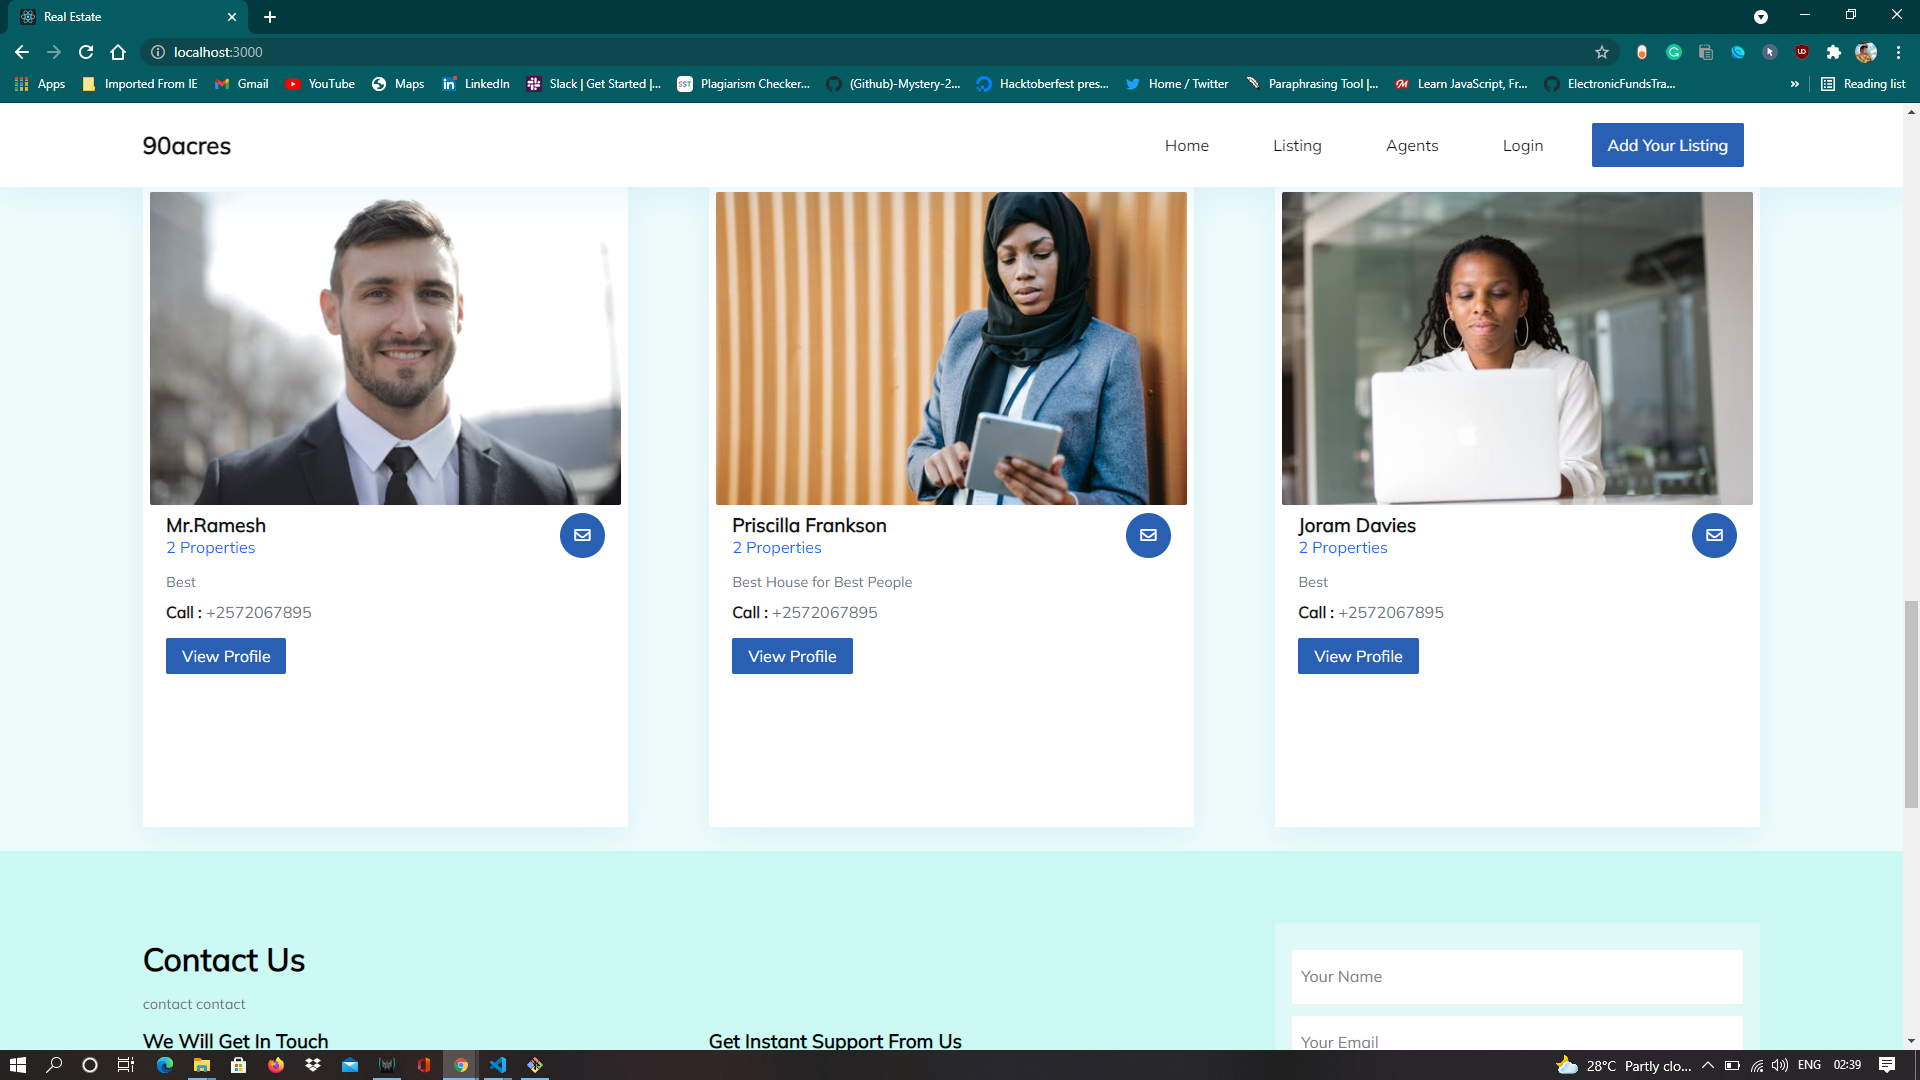Viewport: 1920px width, 1080px height.
Task: Open the Chrome extensions puzzle icon
Action: click(x=1833, y=52)
